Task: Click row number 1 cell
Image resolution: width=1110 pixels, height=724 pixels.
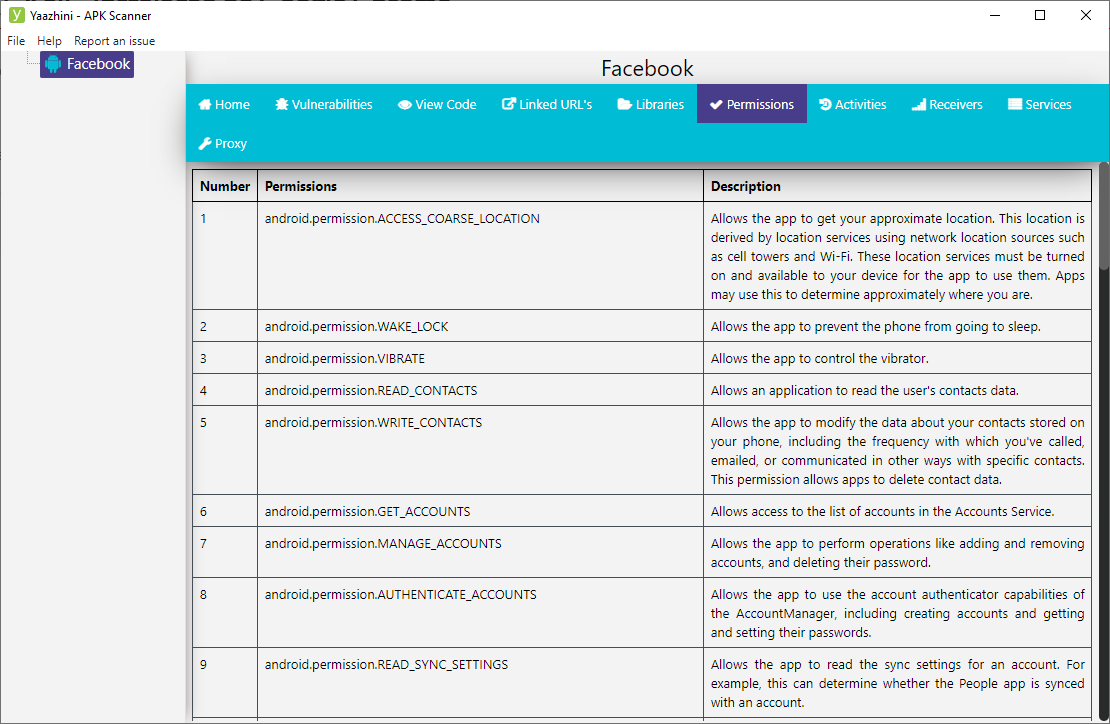Action: pos(225,255)
